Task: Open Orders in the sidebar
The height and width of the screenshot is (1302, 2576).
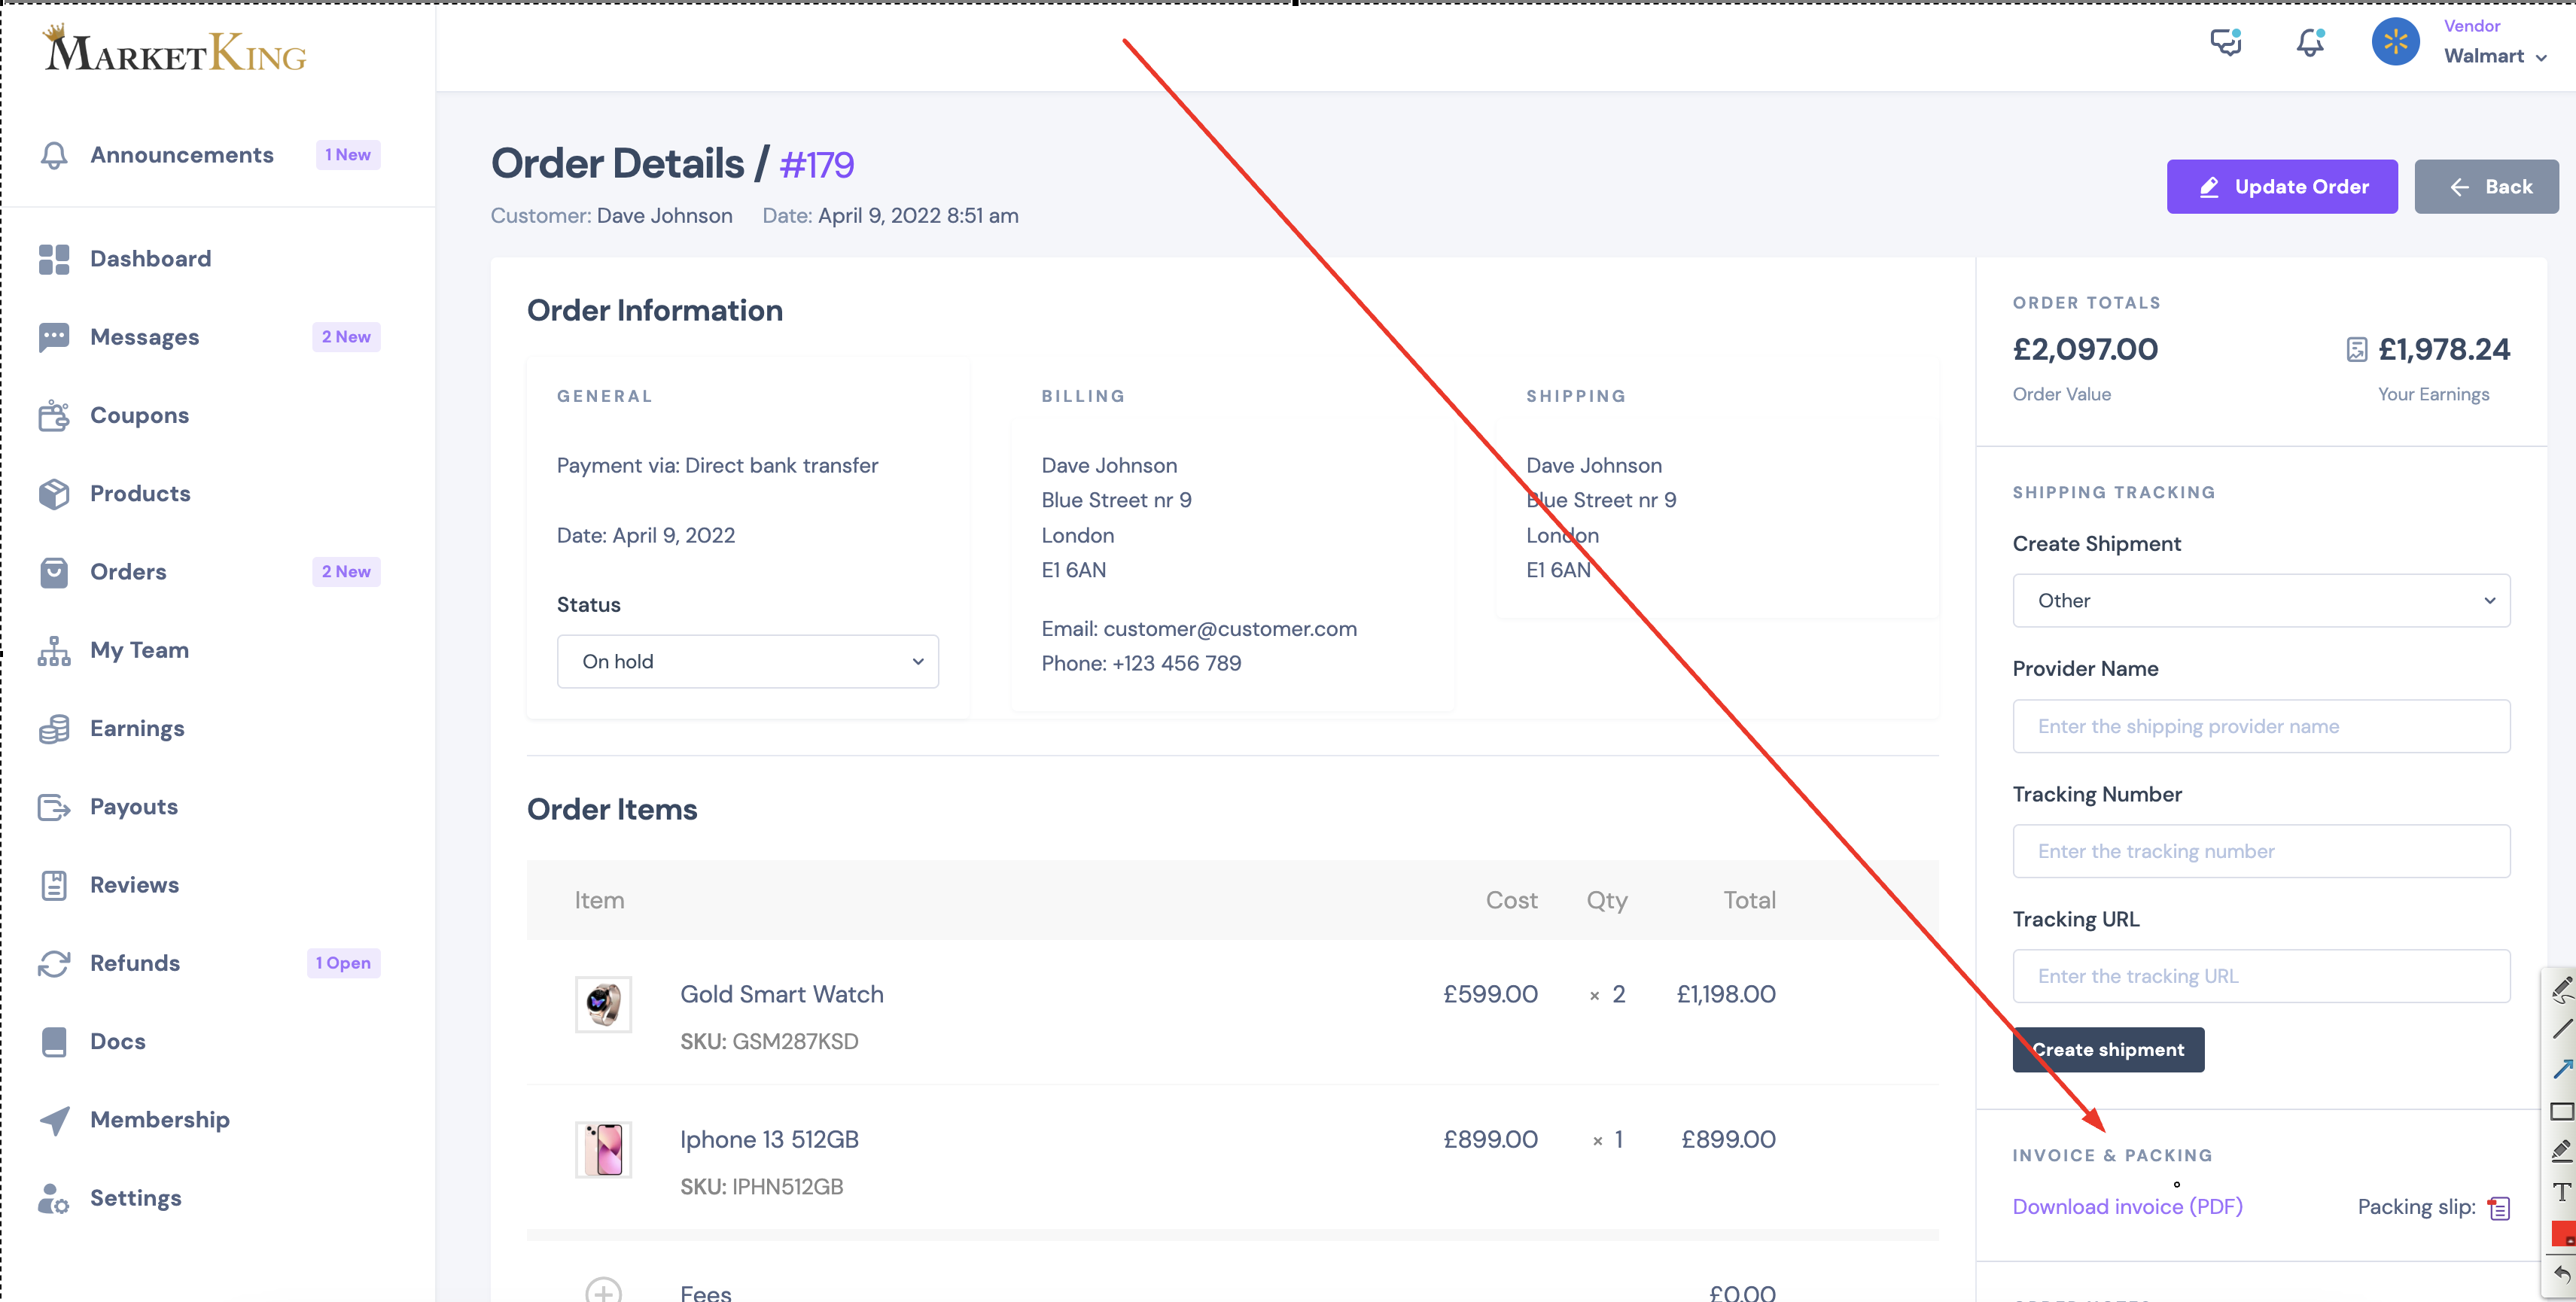Action: pyautogui.click(x=128, y=572)
